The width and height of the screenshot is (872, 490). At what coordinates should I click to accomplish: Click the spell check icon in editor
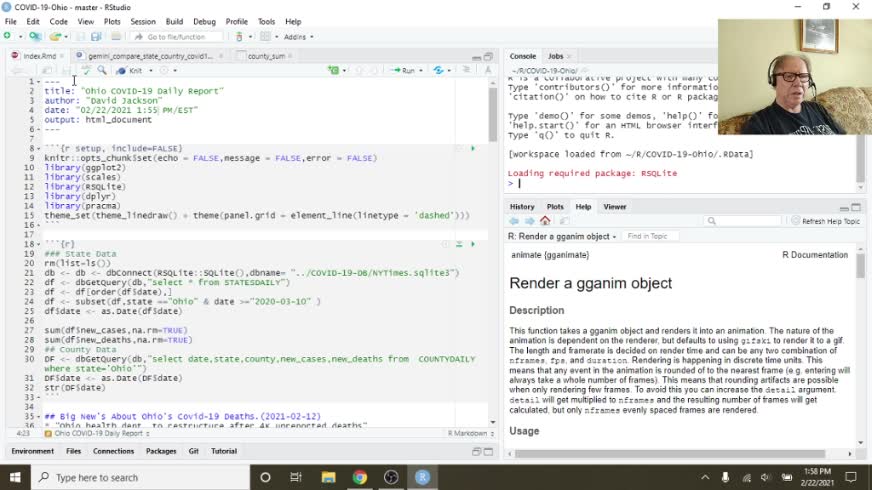[86, 71]
